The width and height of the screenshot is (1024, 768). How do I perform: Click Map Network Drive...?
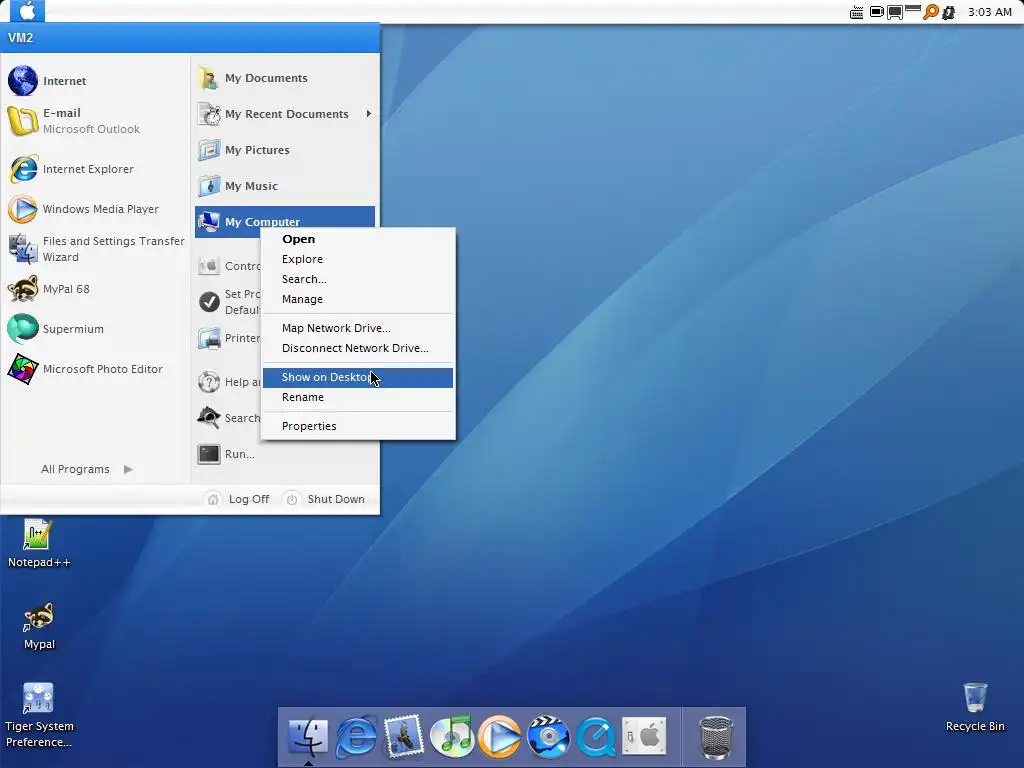click(x=358, y=328)
